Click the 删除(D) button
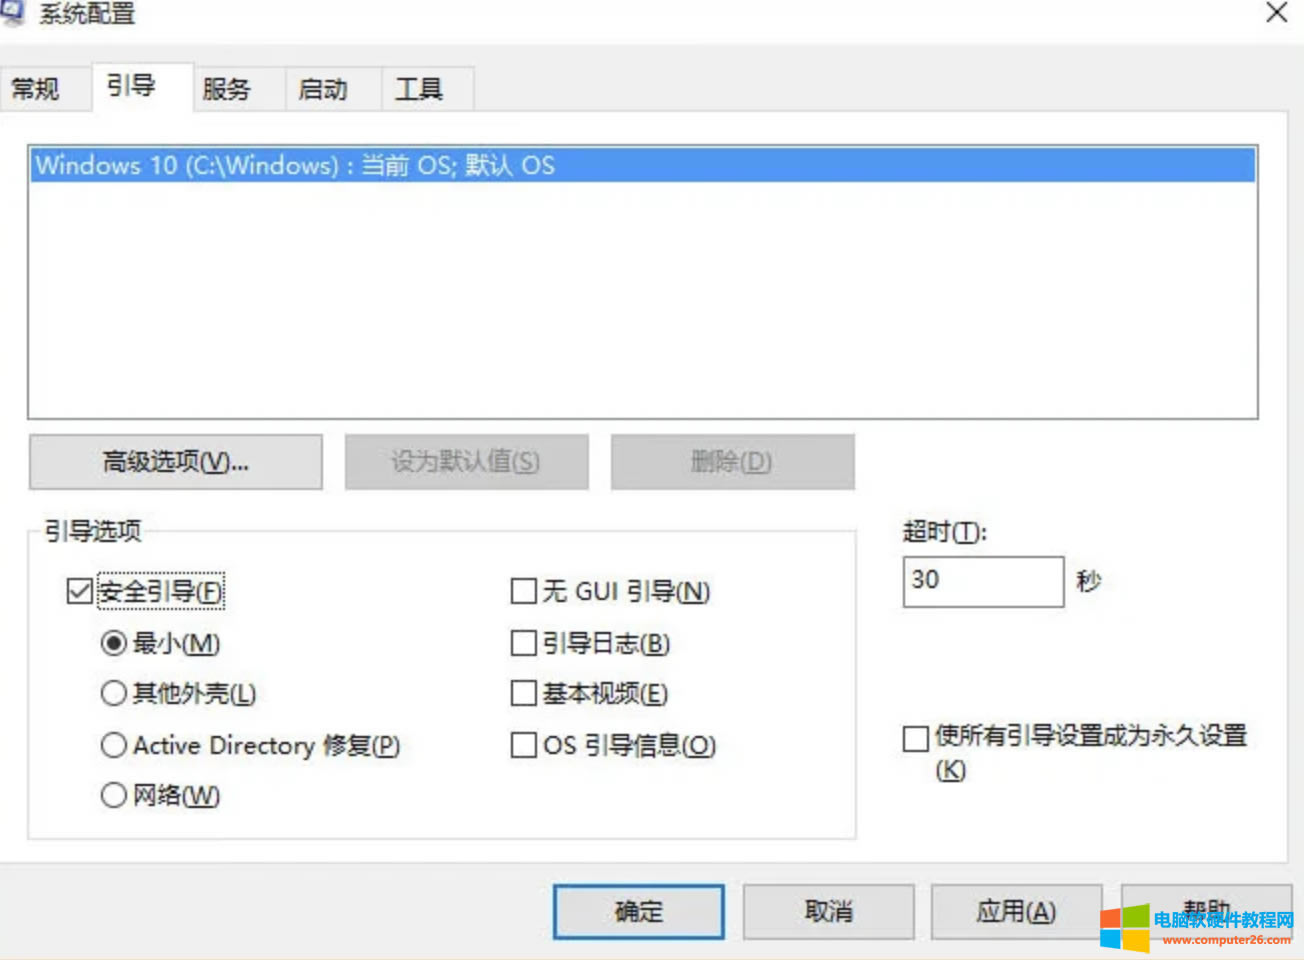The image size is (1304, 960). click(x=732, y=462)
